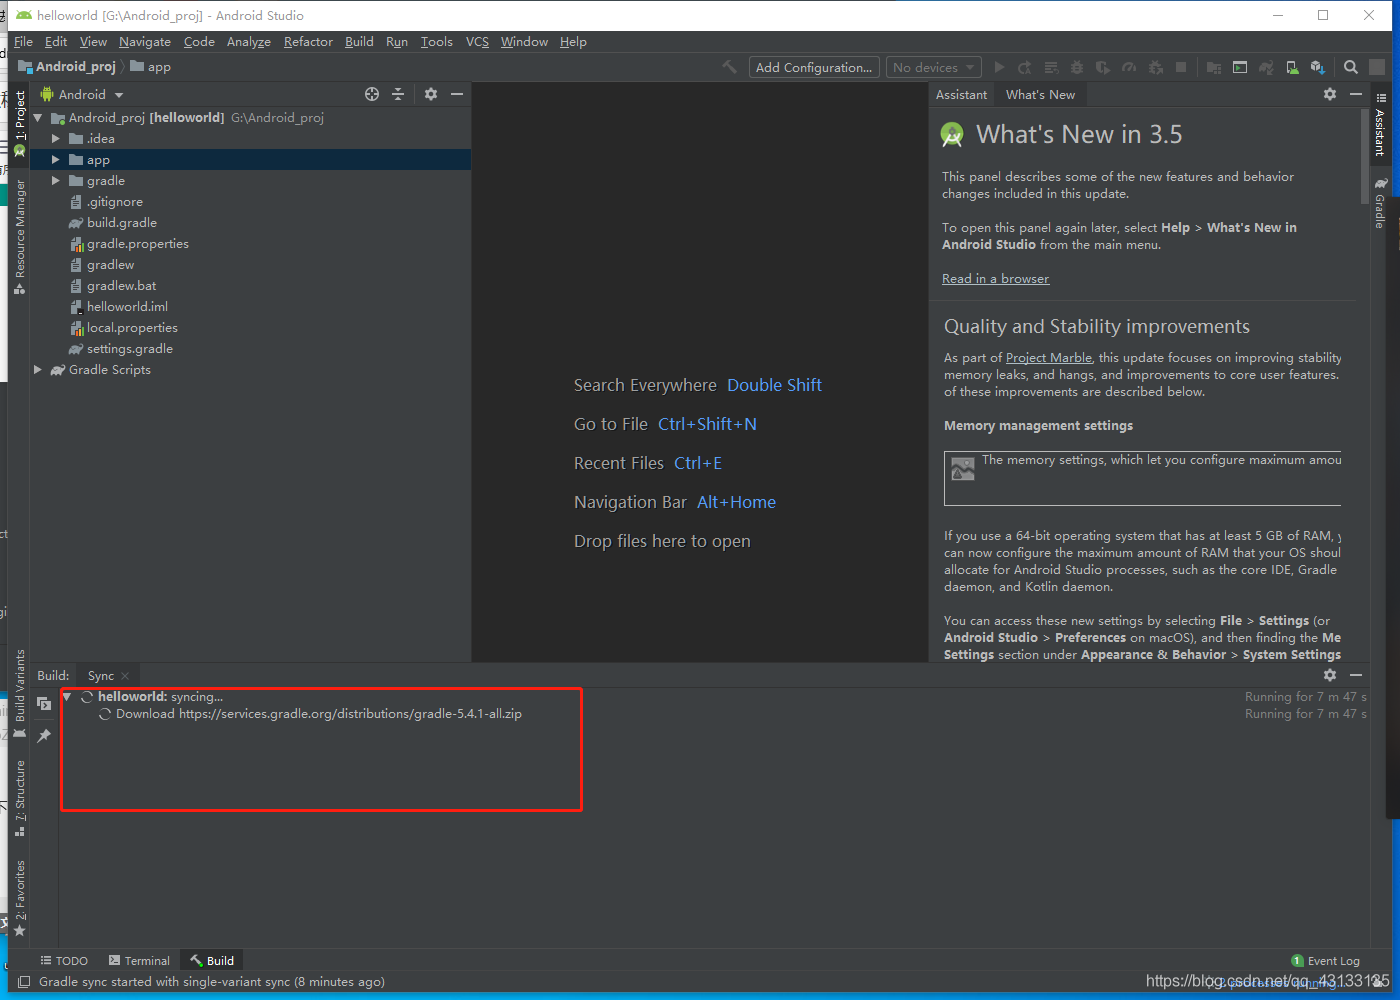Image resolution: width=1400 pixels, height=1000 pixels.
Task: Collapse the Android_proj root tree node
Action: pos(38,118)
